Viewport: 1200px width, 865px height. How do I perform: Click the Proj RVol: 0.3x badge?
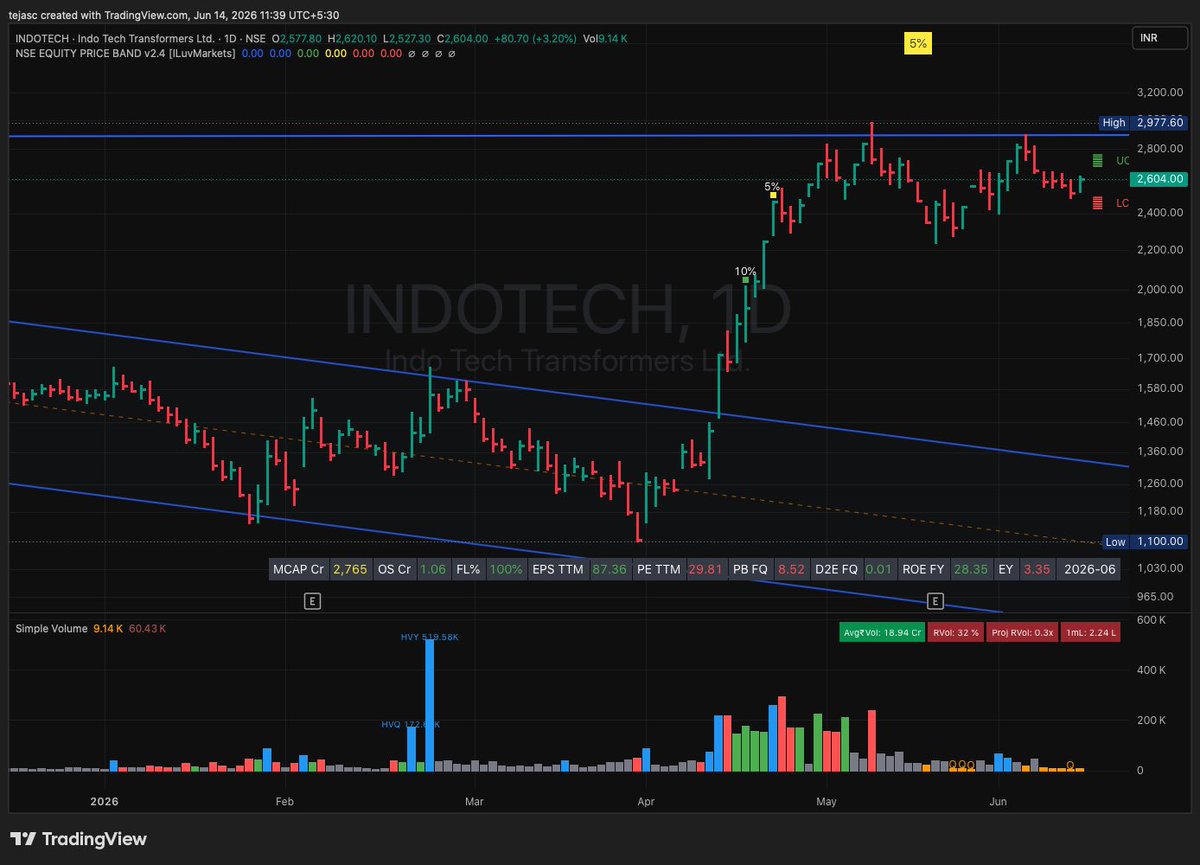point(1023,632)
